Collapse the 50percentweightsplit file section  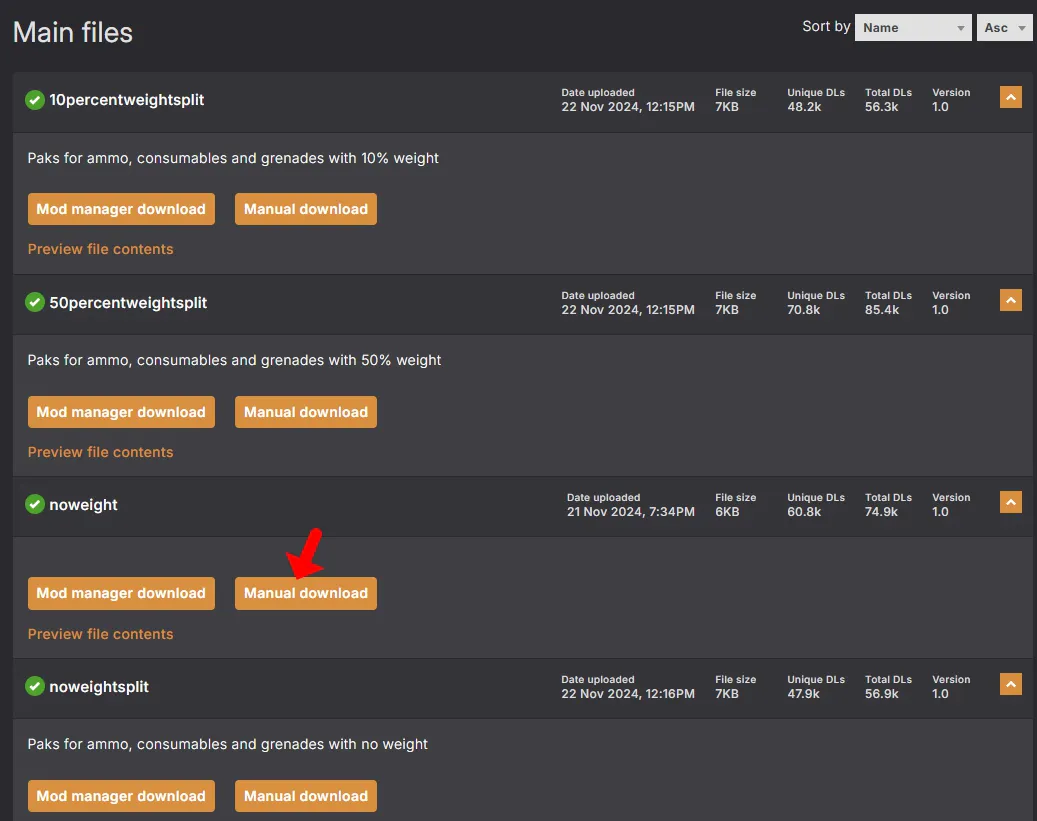1010,300
